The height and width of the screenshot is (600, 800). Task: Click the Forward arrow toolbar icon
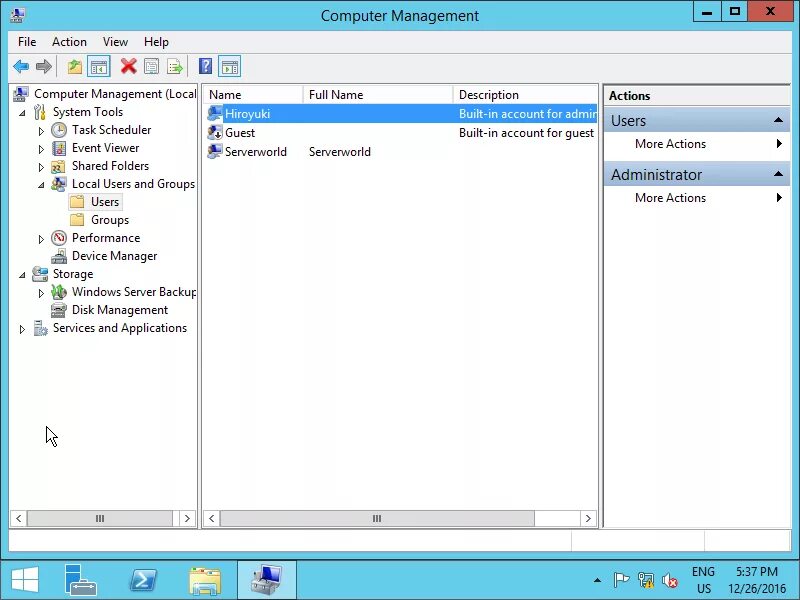tap(44, 66)
